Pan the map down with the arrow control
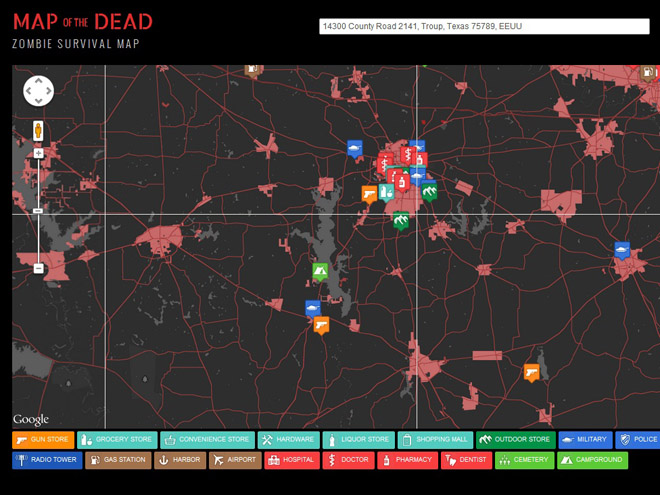The height and width of the screenshot is (495, 660). click(x=38, y=101)
